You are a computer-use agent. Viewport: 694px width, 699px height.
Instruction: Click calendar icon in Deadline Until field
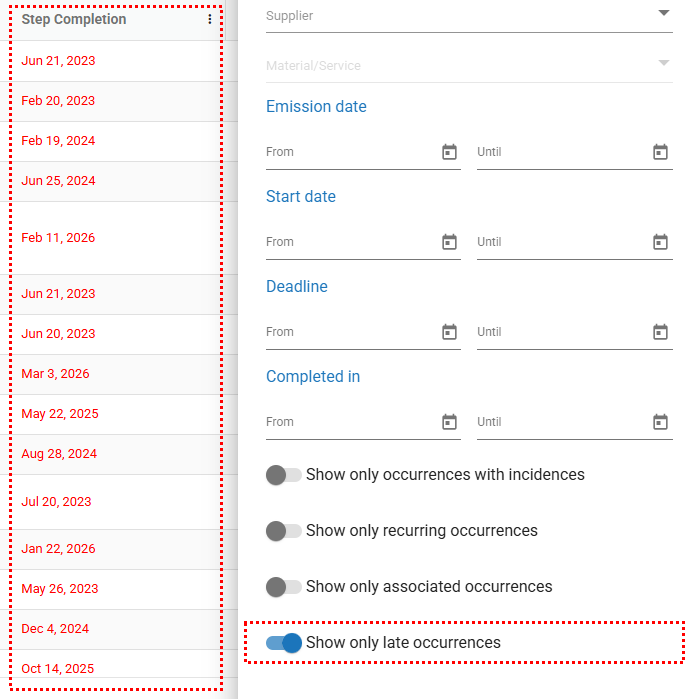coord(660,332)
